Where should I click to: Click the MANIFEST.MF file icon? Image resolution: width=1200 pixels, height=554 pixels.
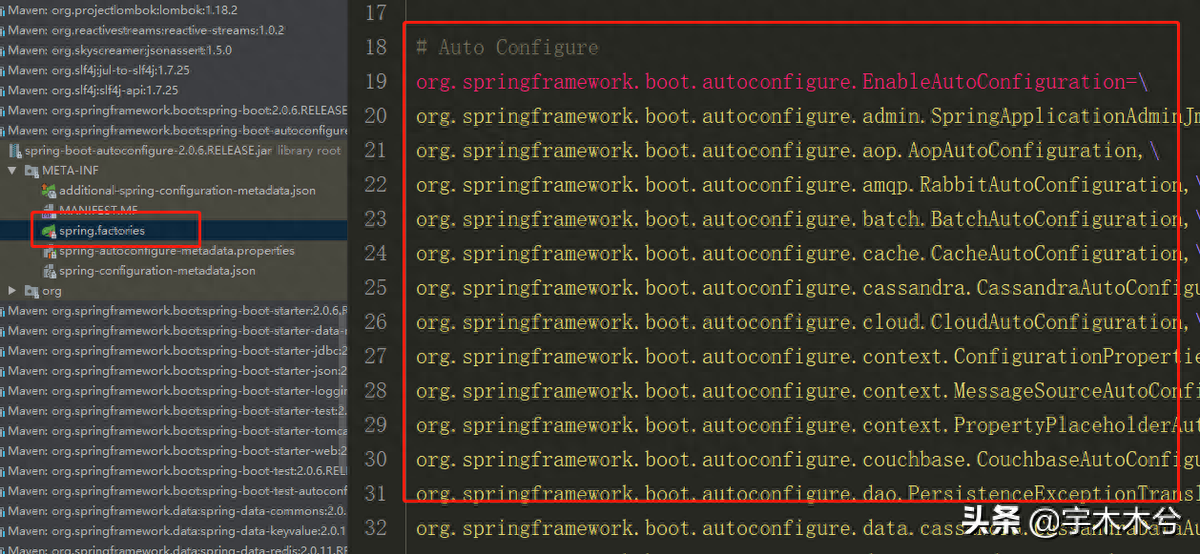[49, 211]
